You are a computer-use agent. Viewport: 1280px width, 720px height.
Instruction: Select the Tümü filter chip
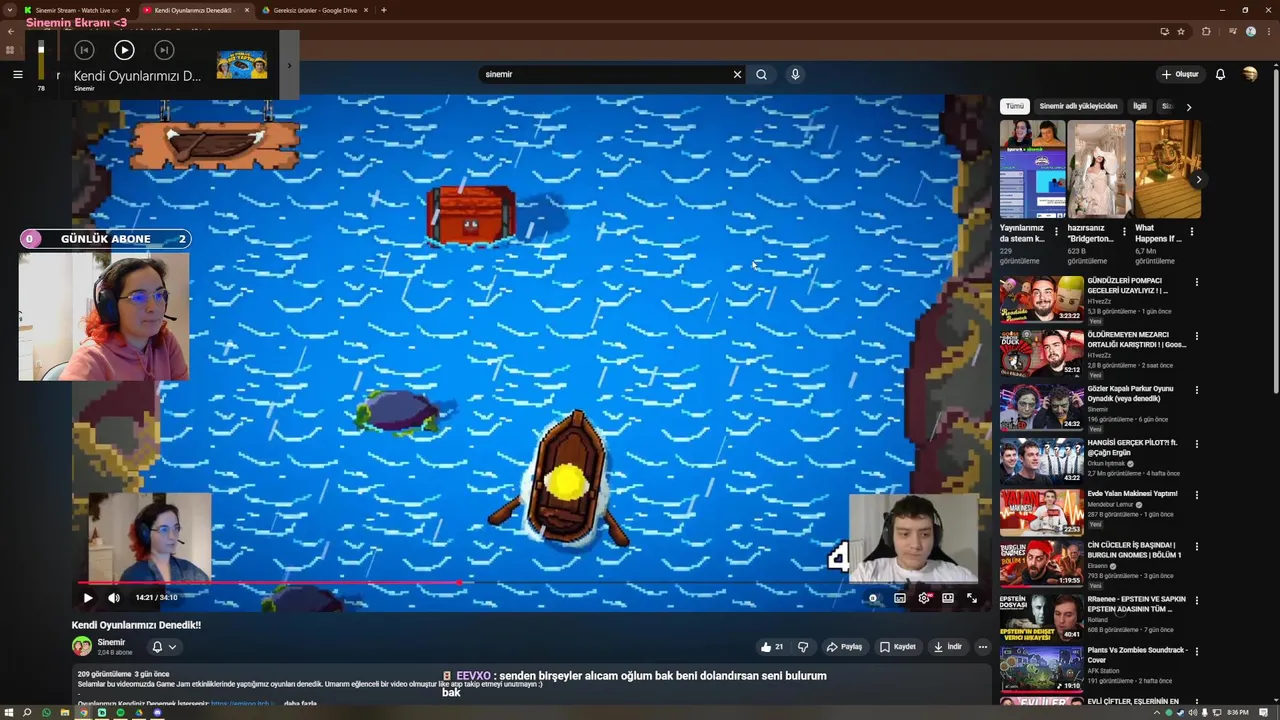(1015, 106)
